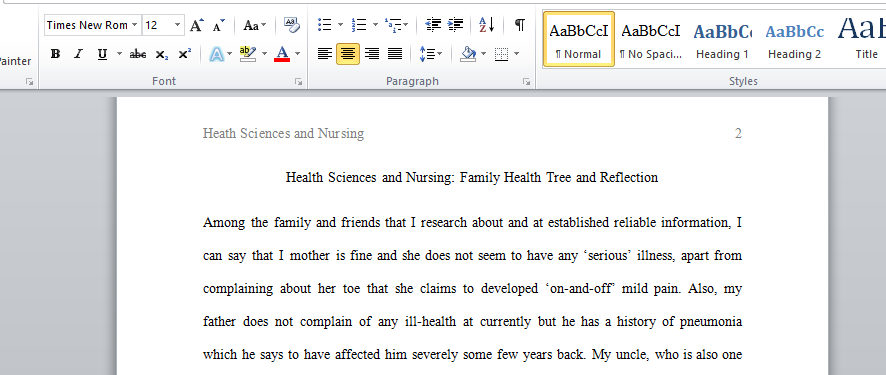Click the Grow Font icon

(x=197, y=25)
